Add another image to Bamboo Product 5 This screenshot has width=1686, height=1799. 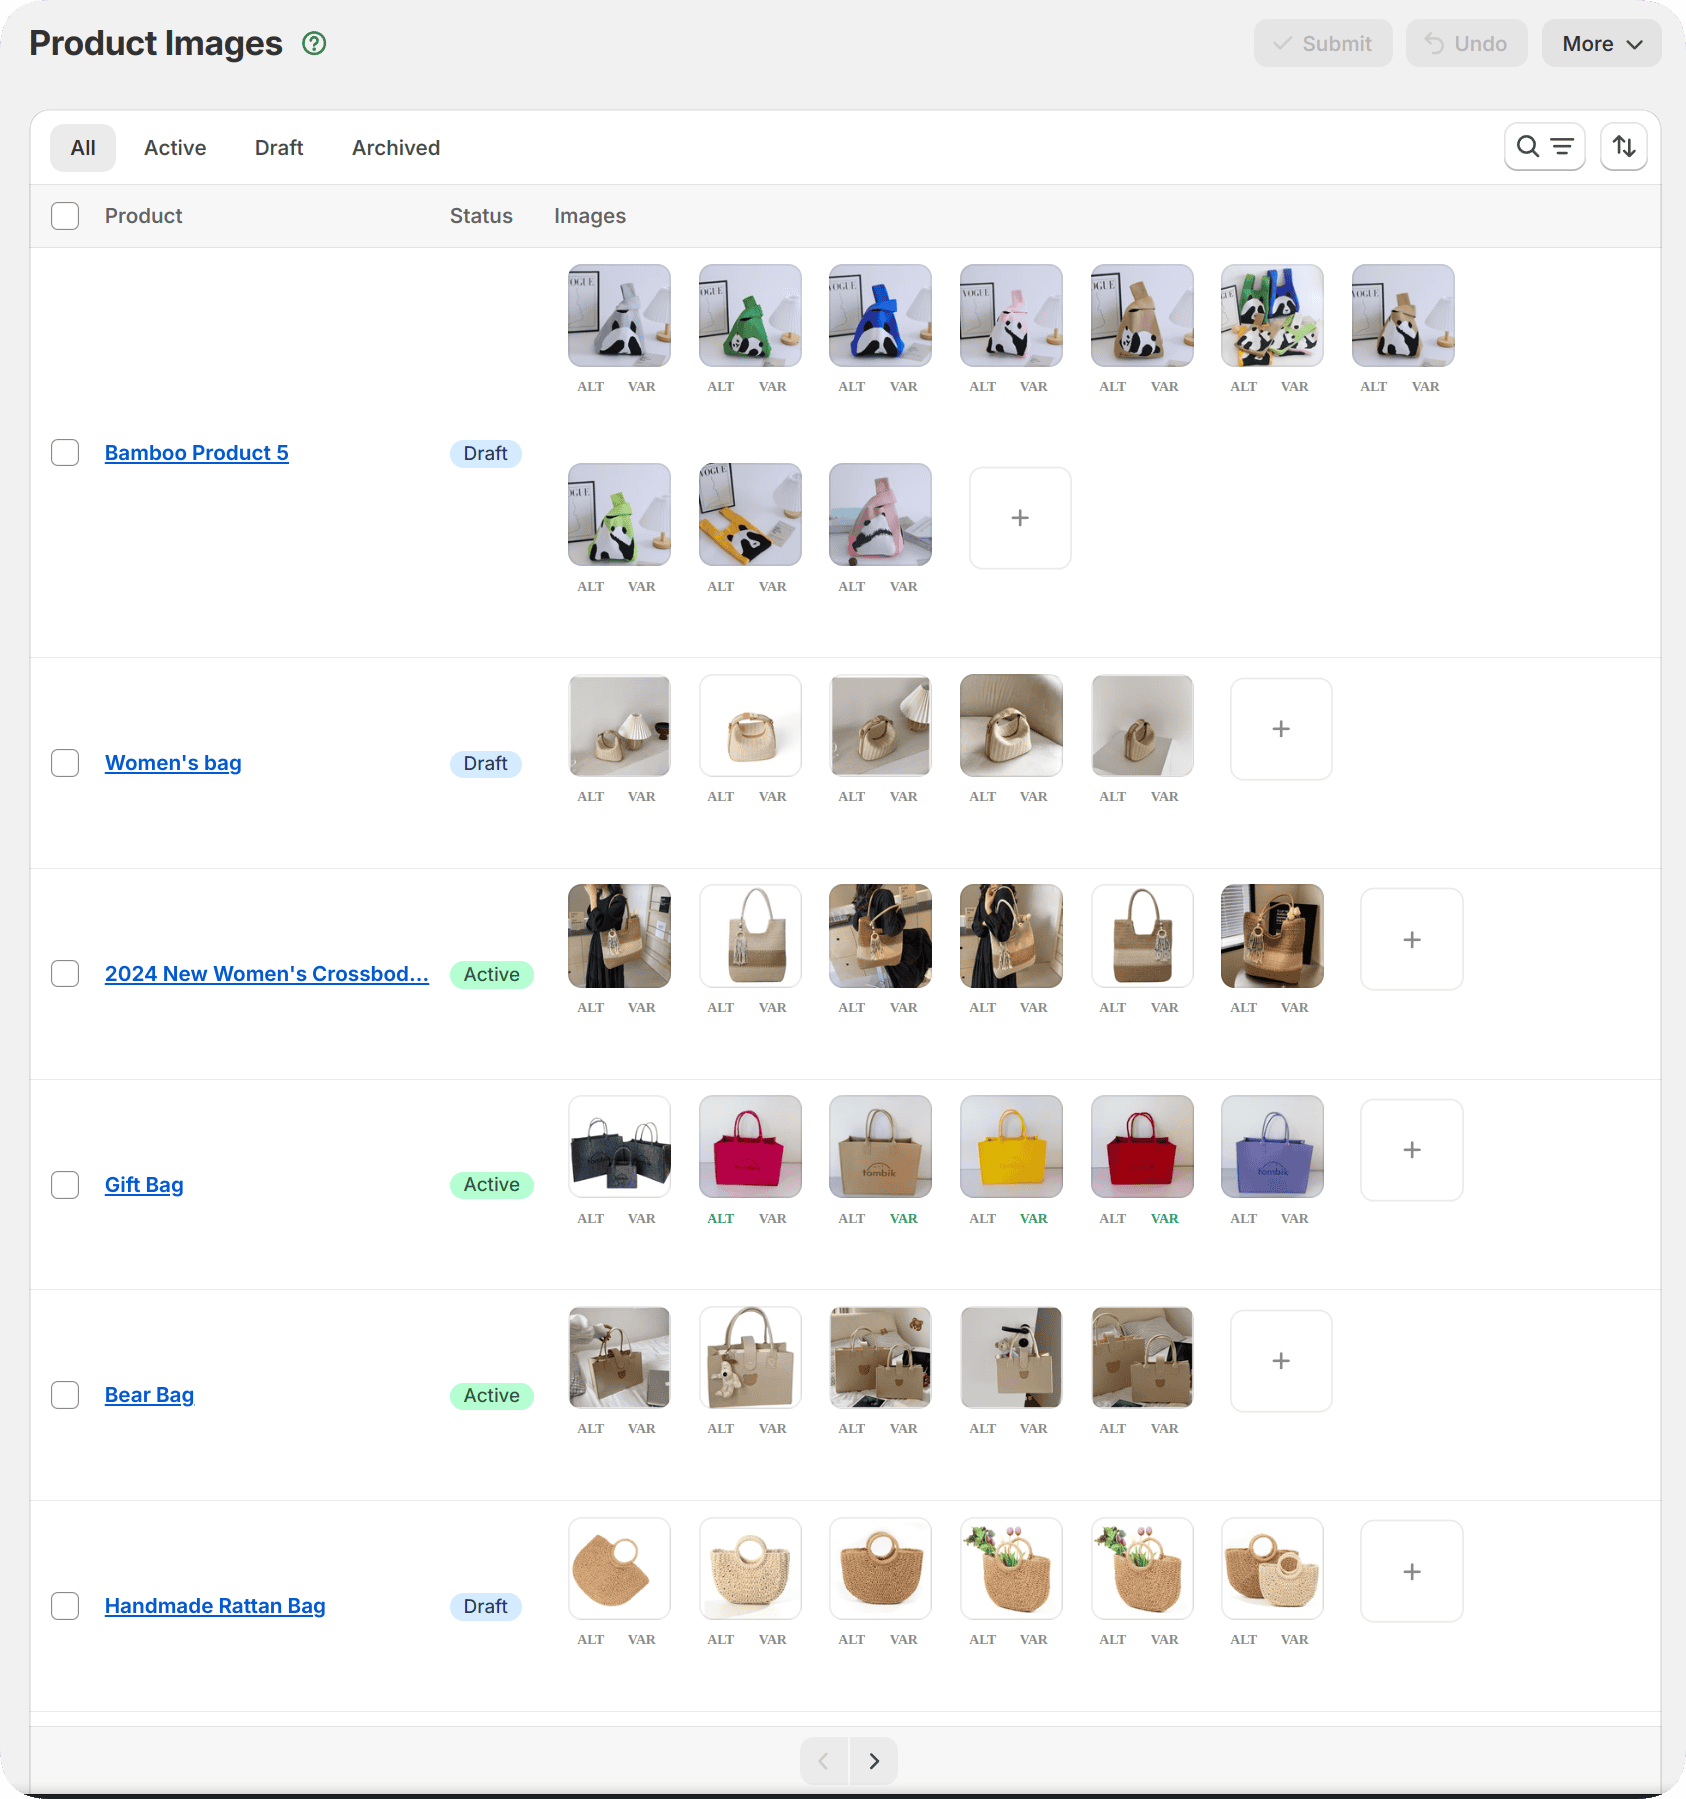(x=1019, y=517)
